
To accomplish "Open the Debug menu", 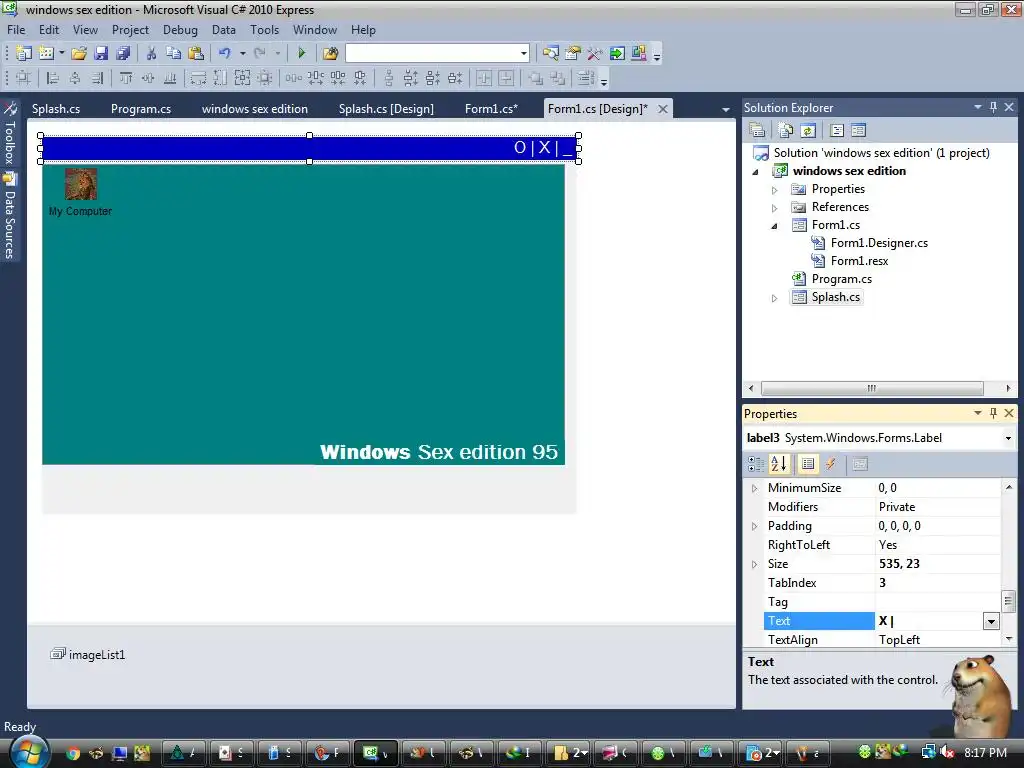I will pos(180,30).
